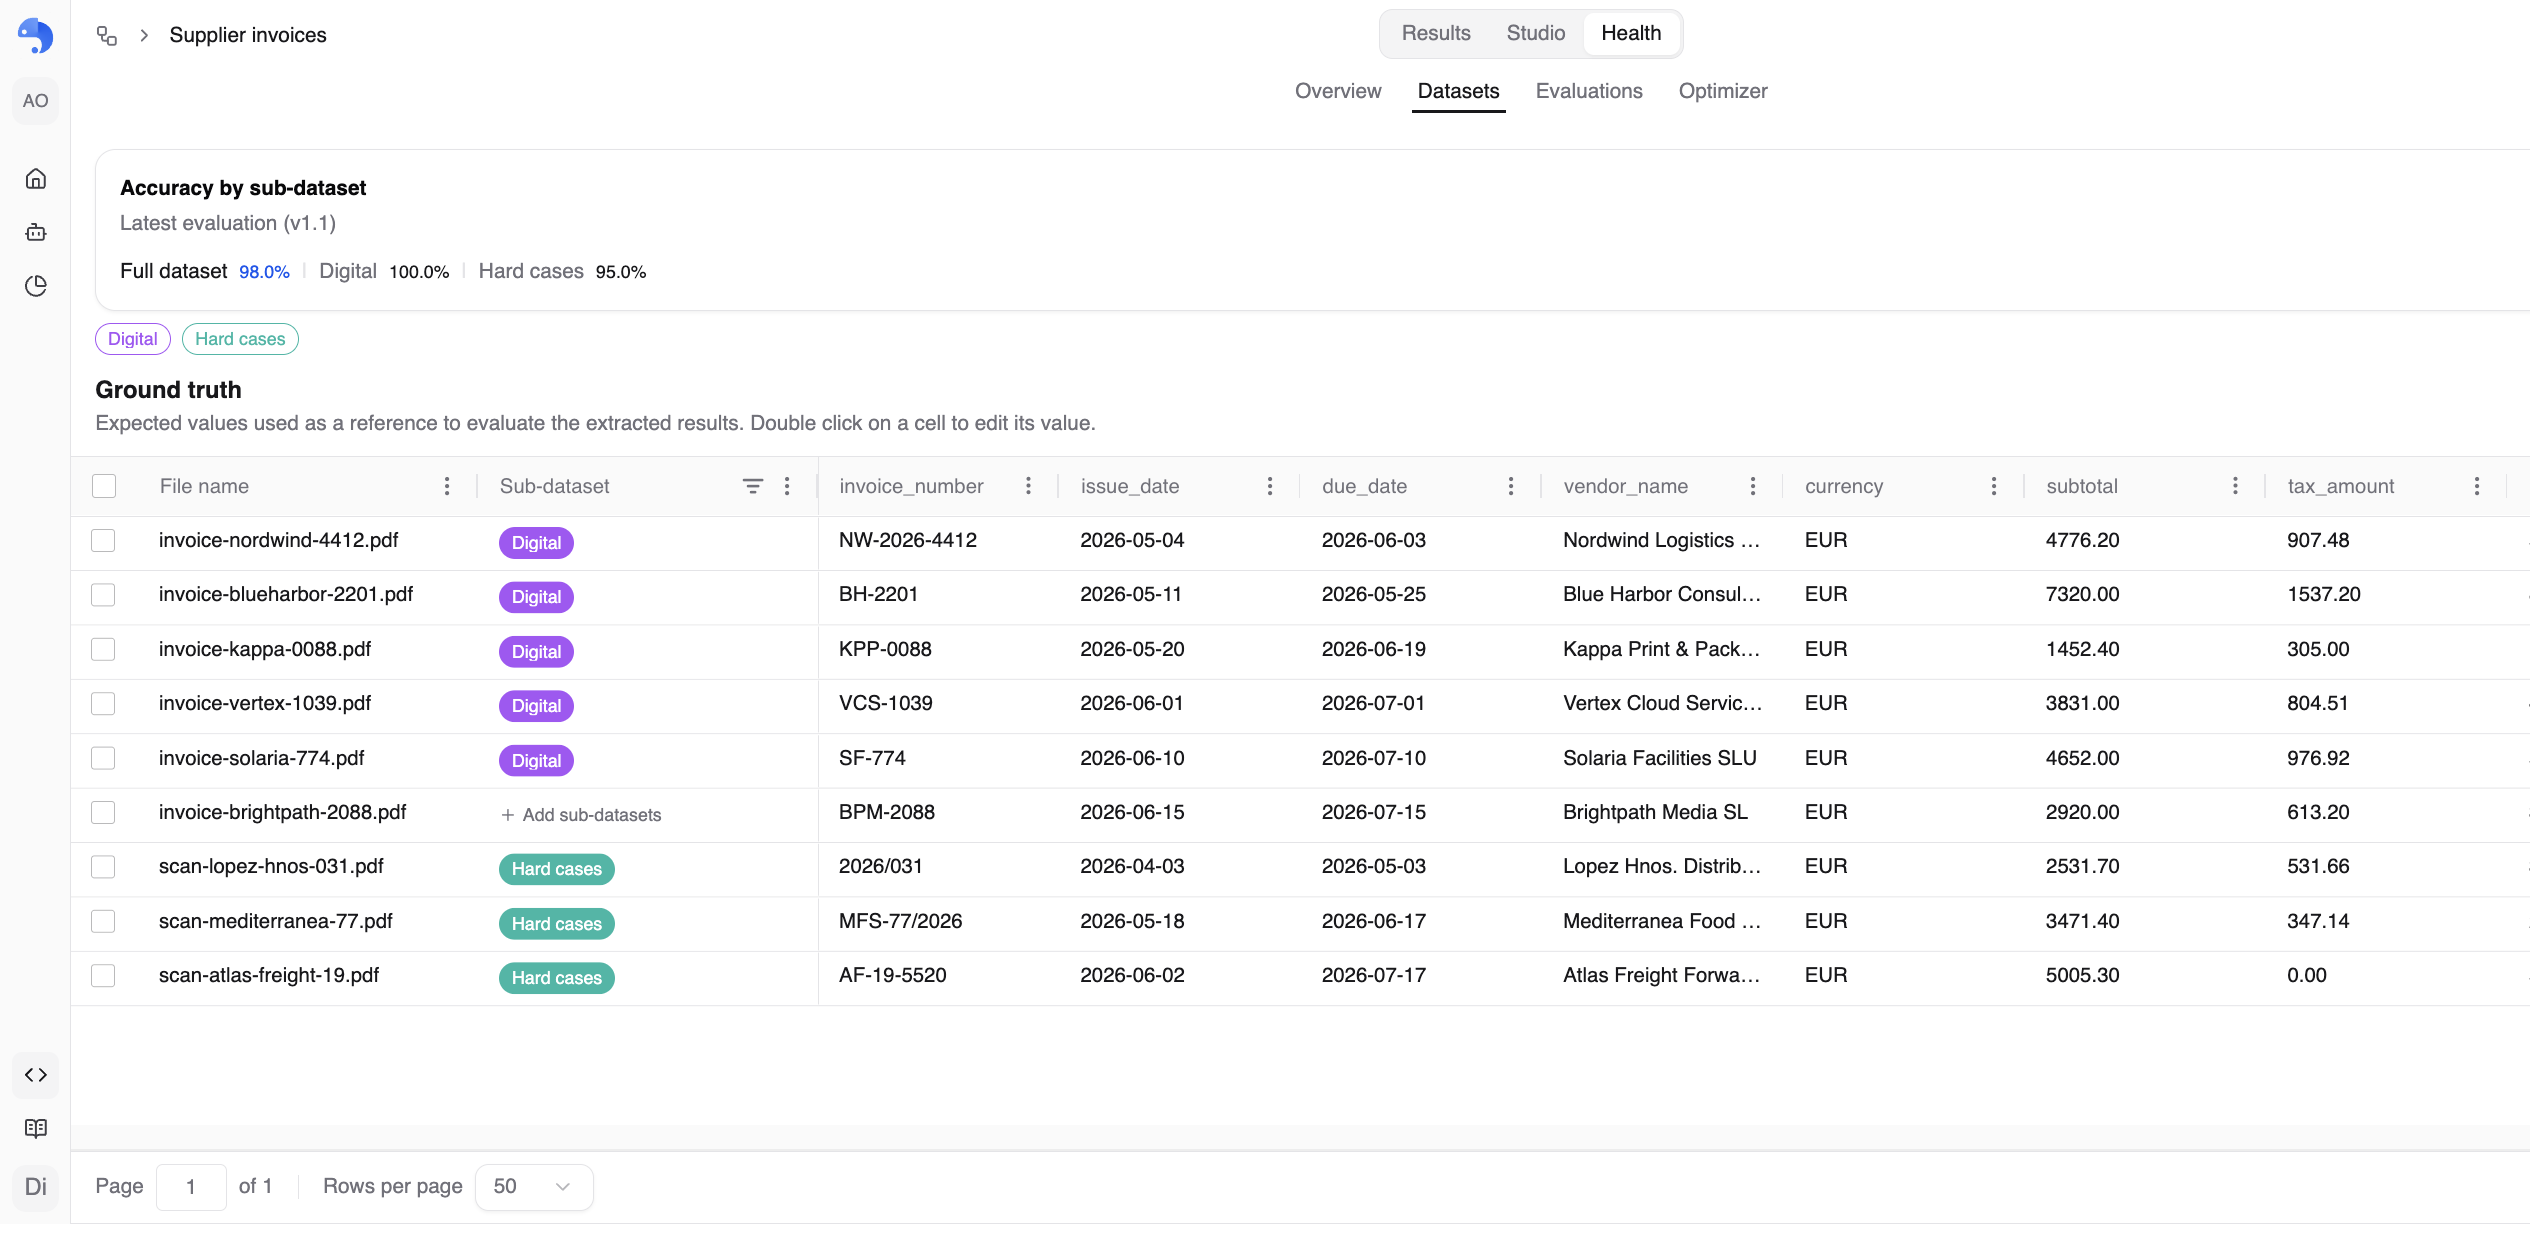Viewport: 2530px width, 1252px height.
Task: Select the invoice-brightpath-2088.pdf row checkbox
Action: point(103,812)
